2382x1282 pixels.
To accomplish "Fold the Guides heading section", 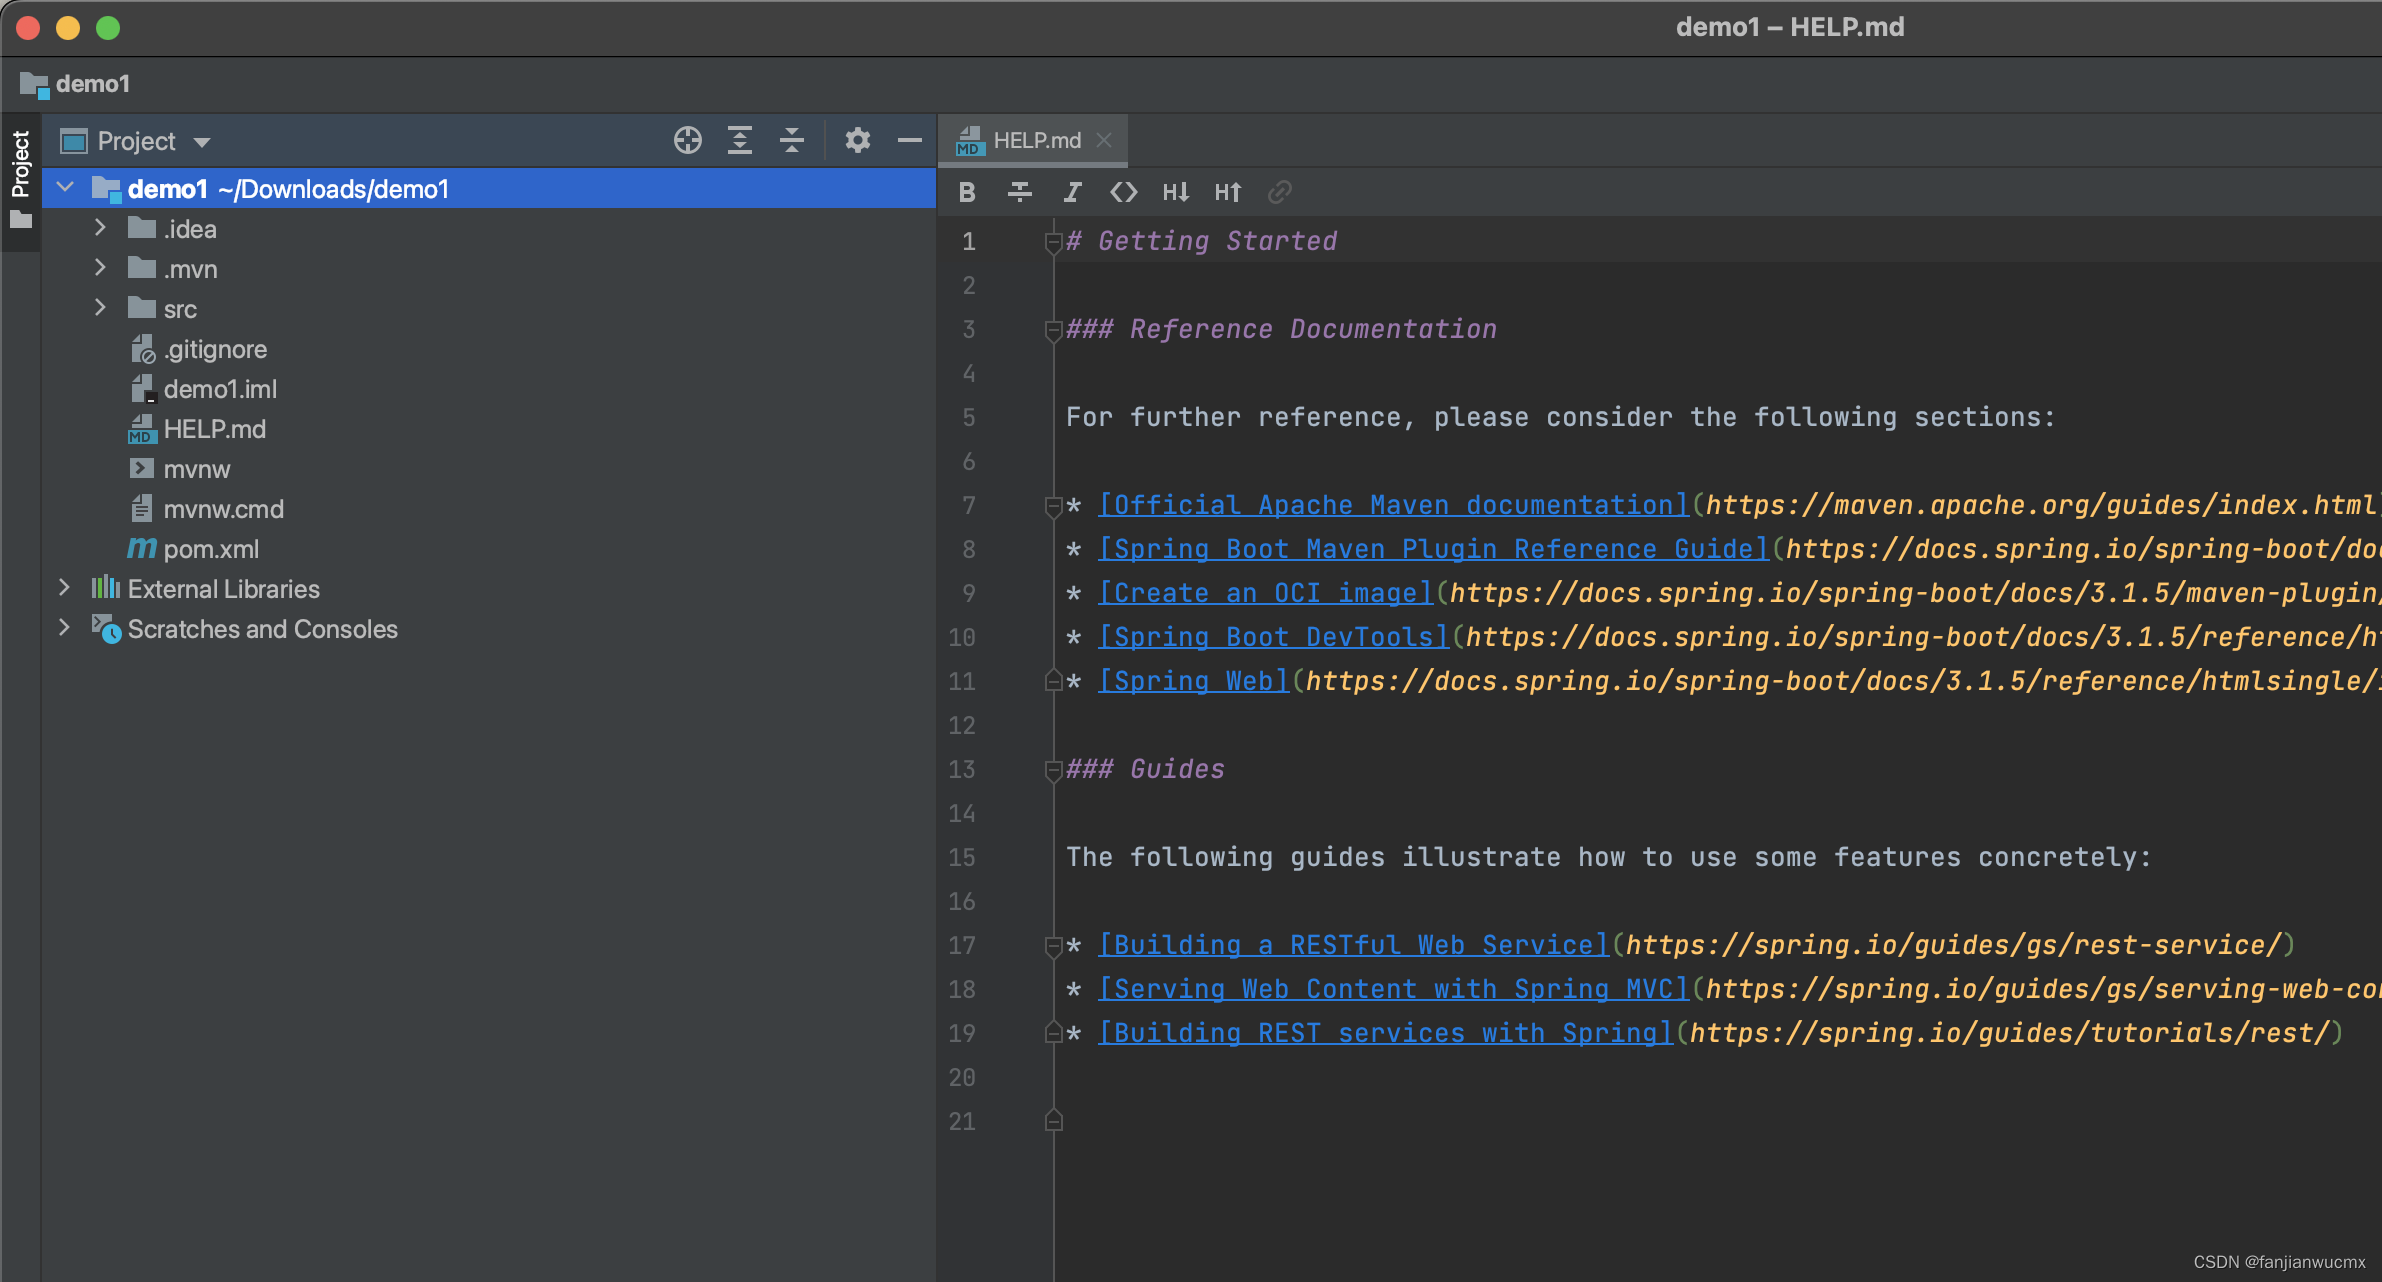I will coord(1052,770).
